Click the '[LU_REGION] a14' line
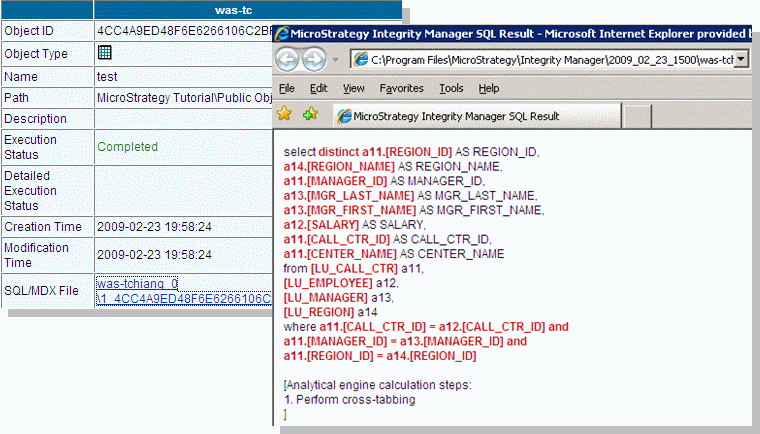Viewport: 760px width, 434px height. (331, 312)
